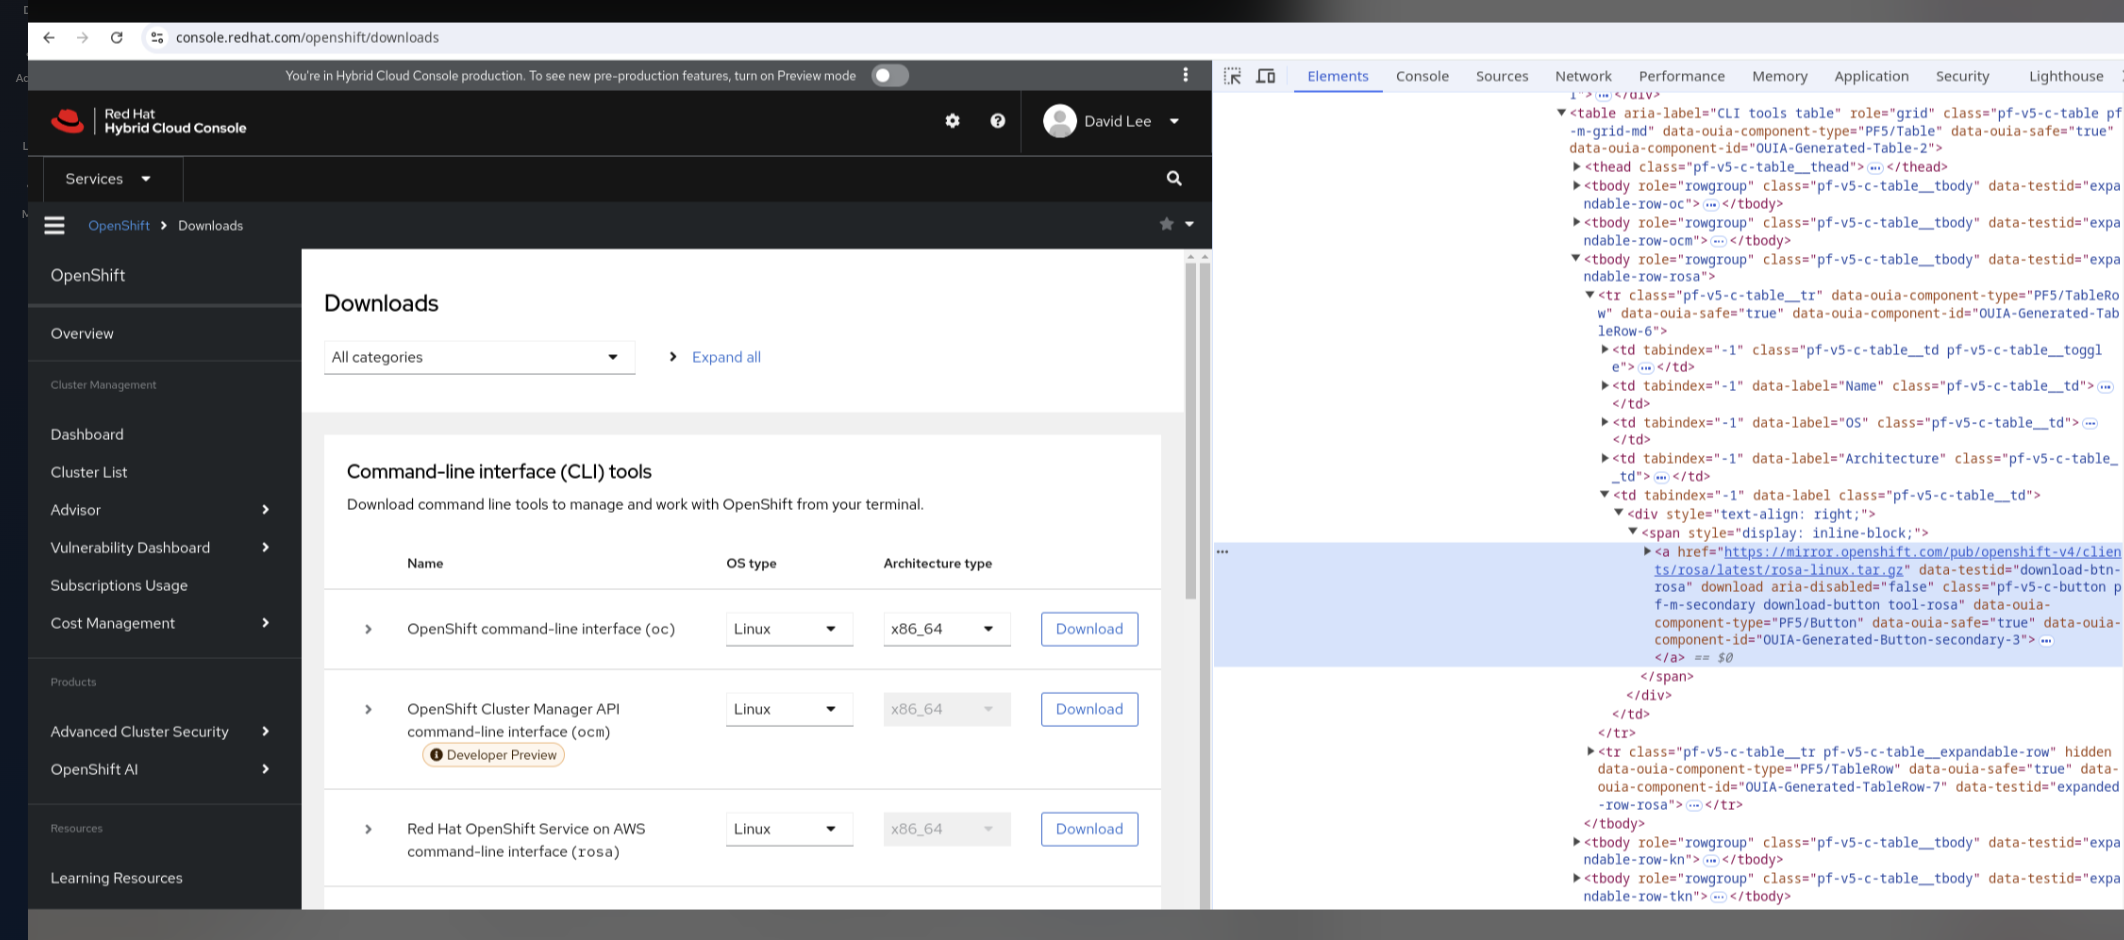Viewport: 2124px width, 940px height.
Task: Open the Performance tab in DevTools
Action: (x=1681, y=76)
